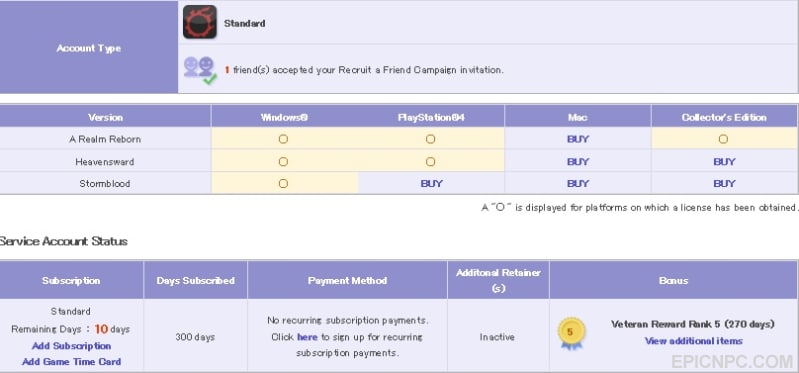Image resolution: width=799 pixels, height=373 pixels.
Task: Buy Stormblood for PlayStation 4
Action: [x=432, y=183]
